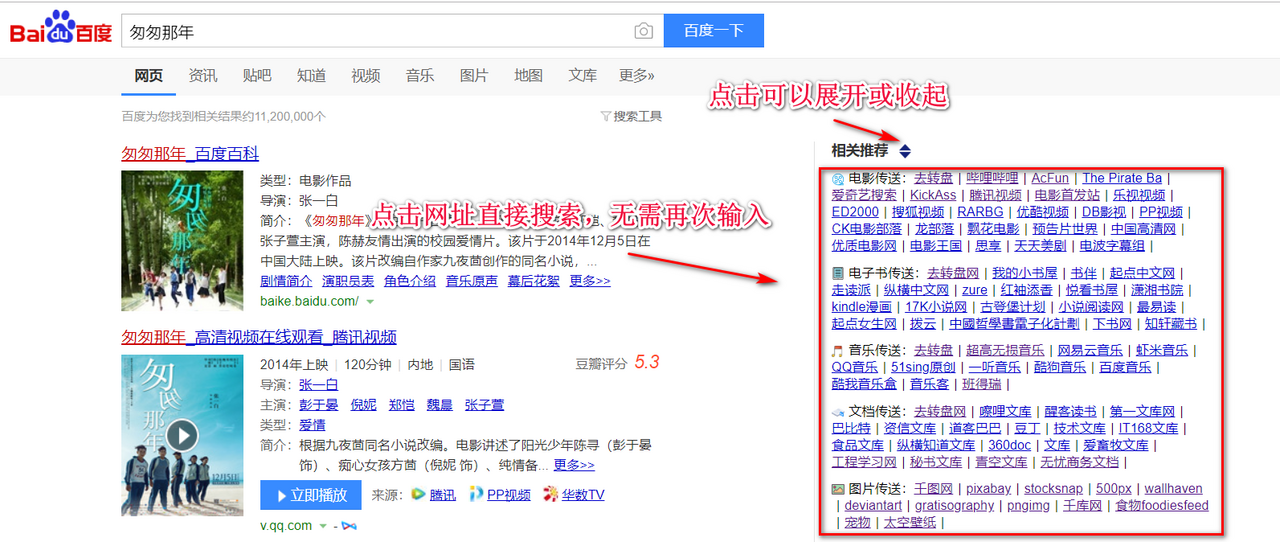Open the 演职员表 sublink

coord(348,282)
